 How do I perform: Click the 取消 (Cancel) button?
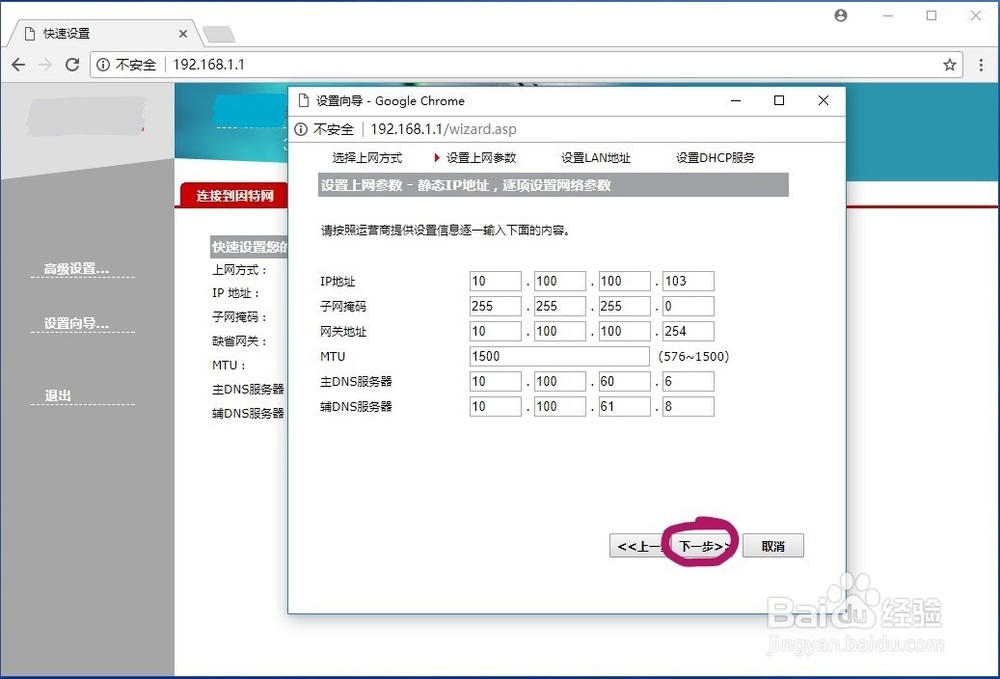coord(773,545)
